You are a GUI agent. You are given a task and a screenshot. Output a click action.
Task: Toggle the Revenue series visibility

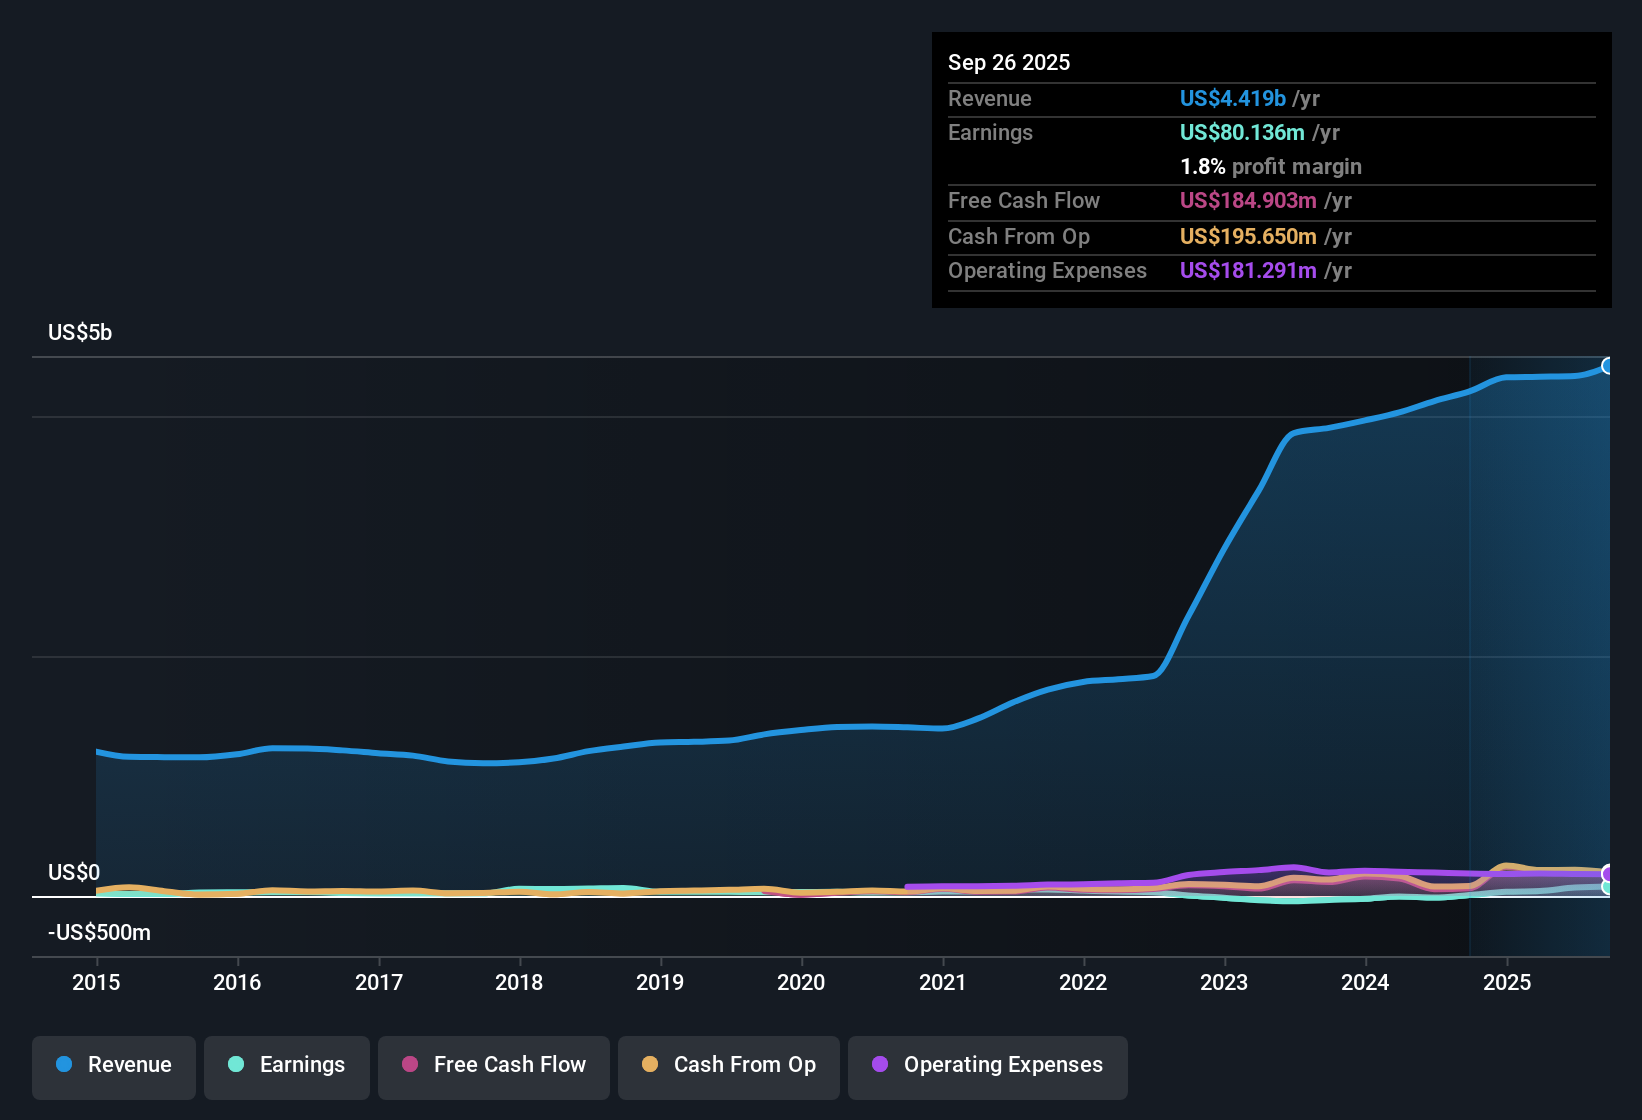[x=113, y=1065]
